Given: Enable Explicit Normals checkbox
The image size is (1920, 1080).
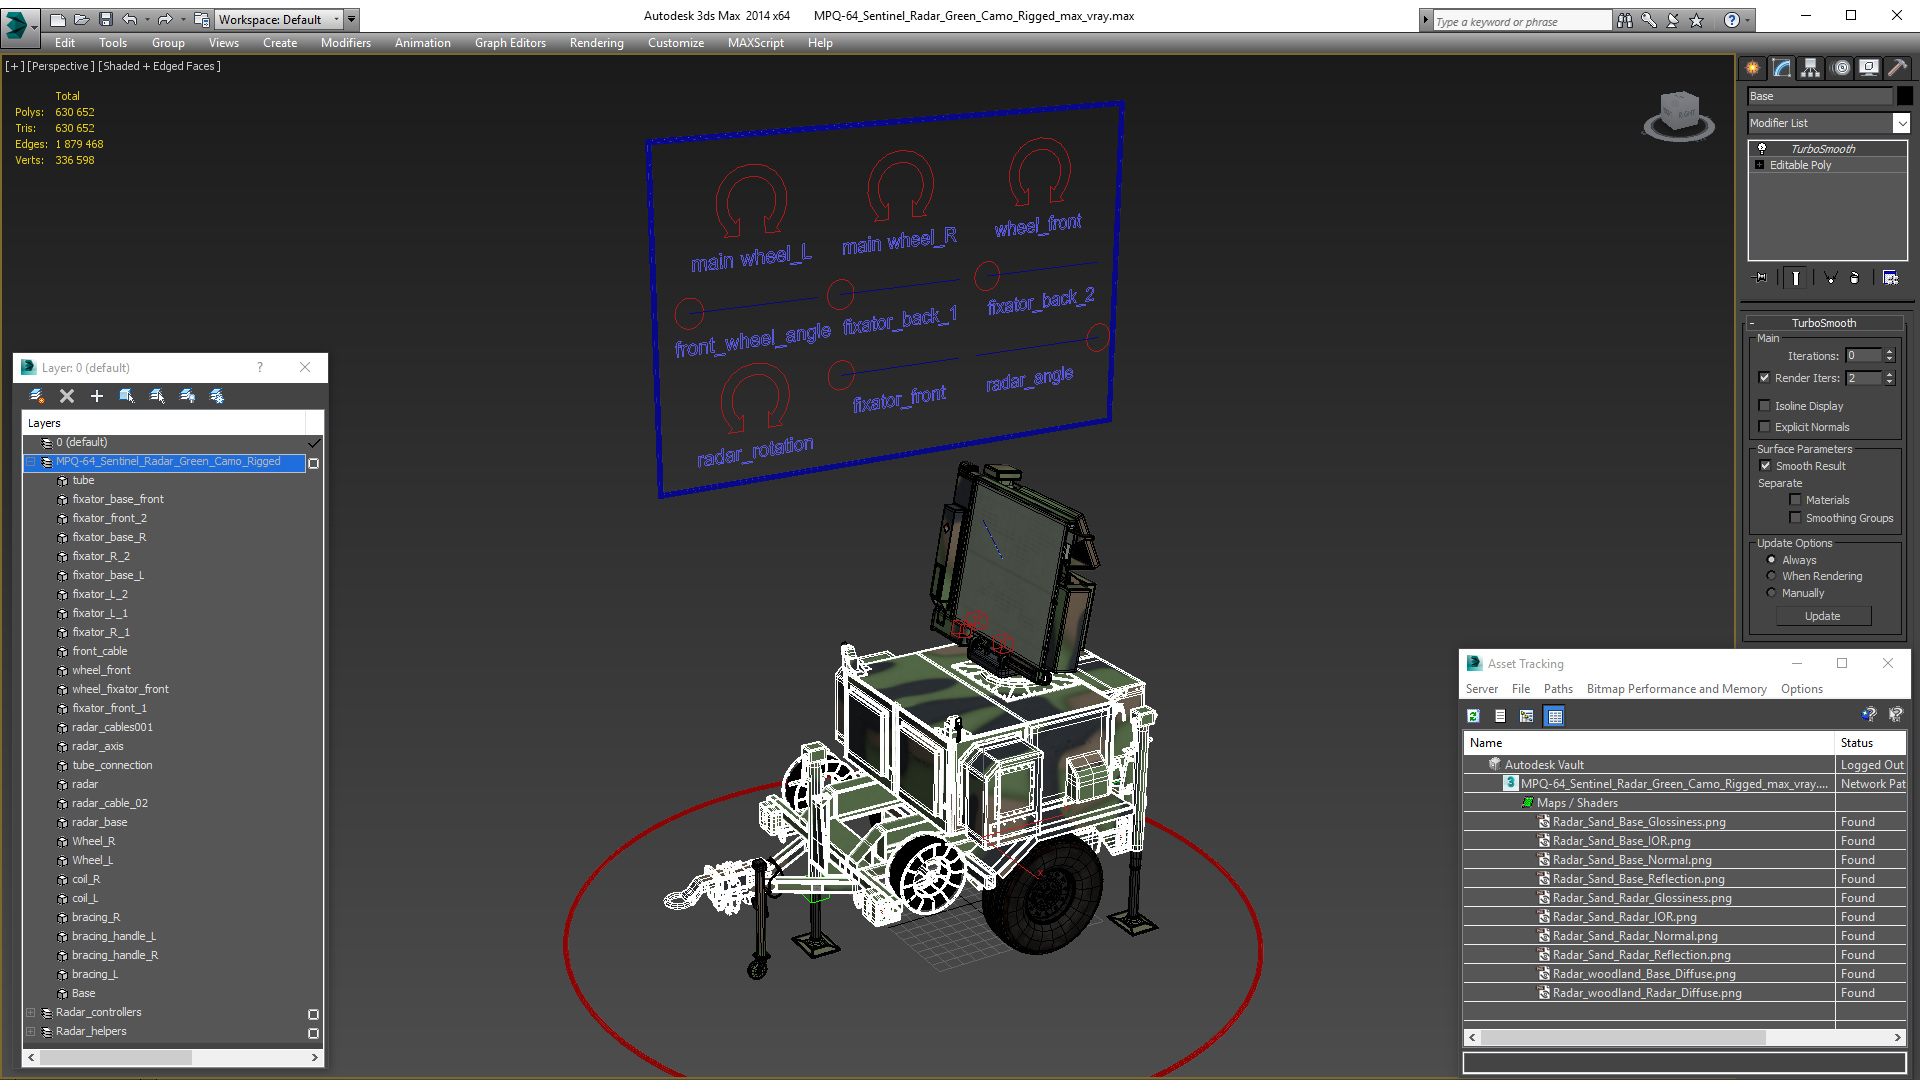Looking at the screenshot, I should [1765, 427].
